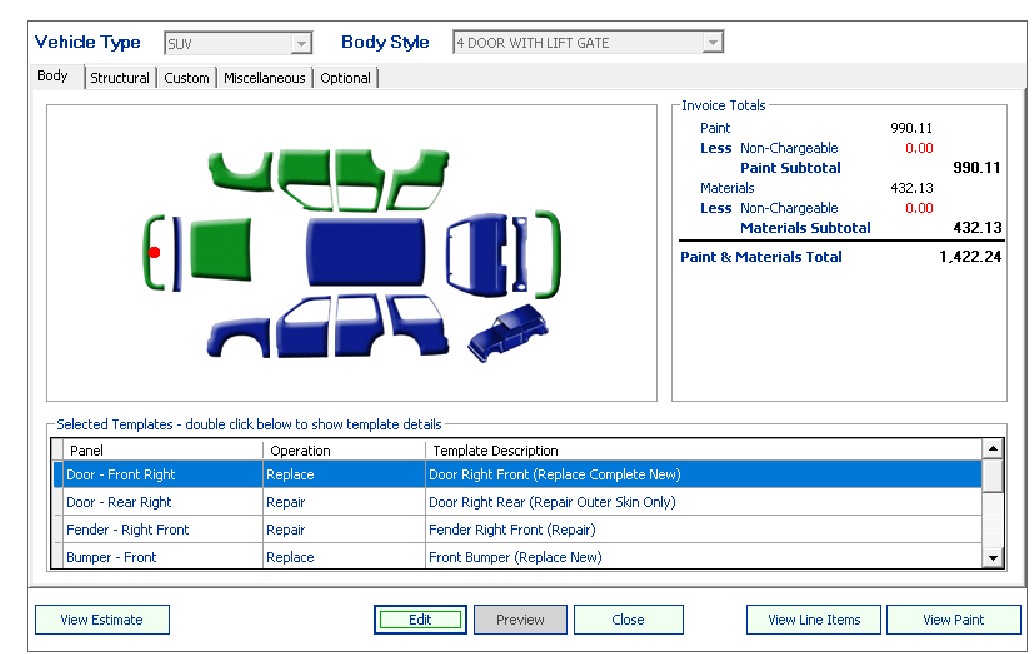This screenshot has height=654, width=1036.
Task: Click the blue roof panel graphic
Action: (x=367, y=251)
